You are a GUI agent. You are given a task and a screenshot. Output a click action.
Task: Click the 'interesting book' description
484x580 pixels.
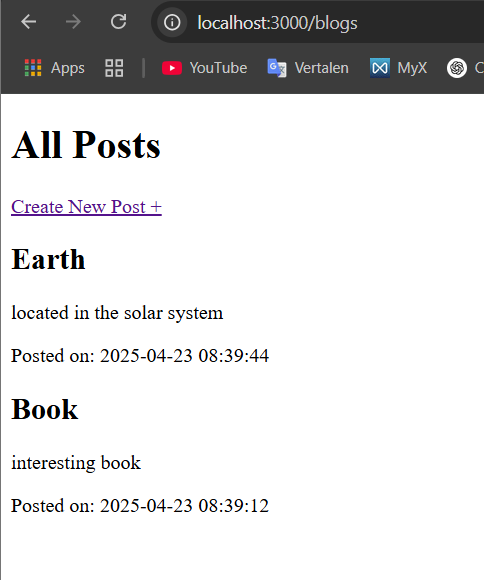[76, 463]
